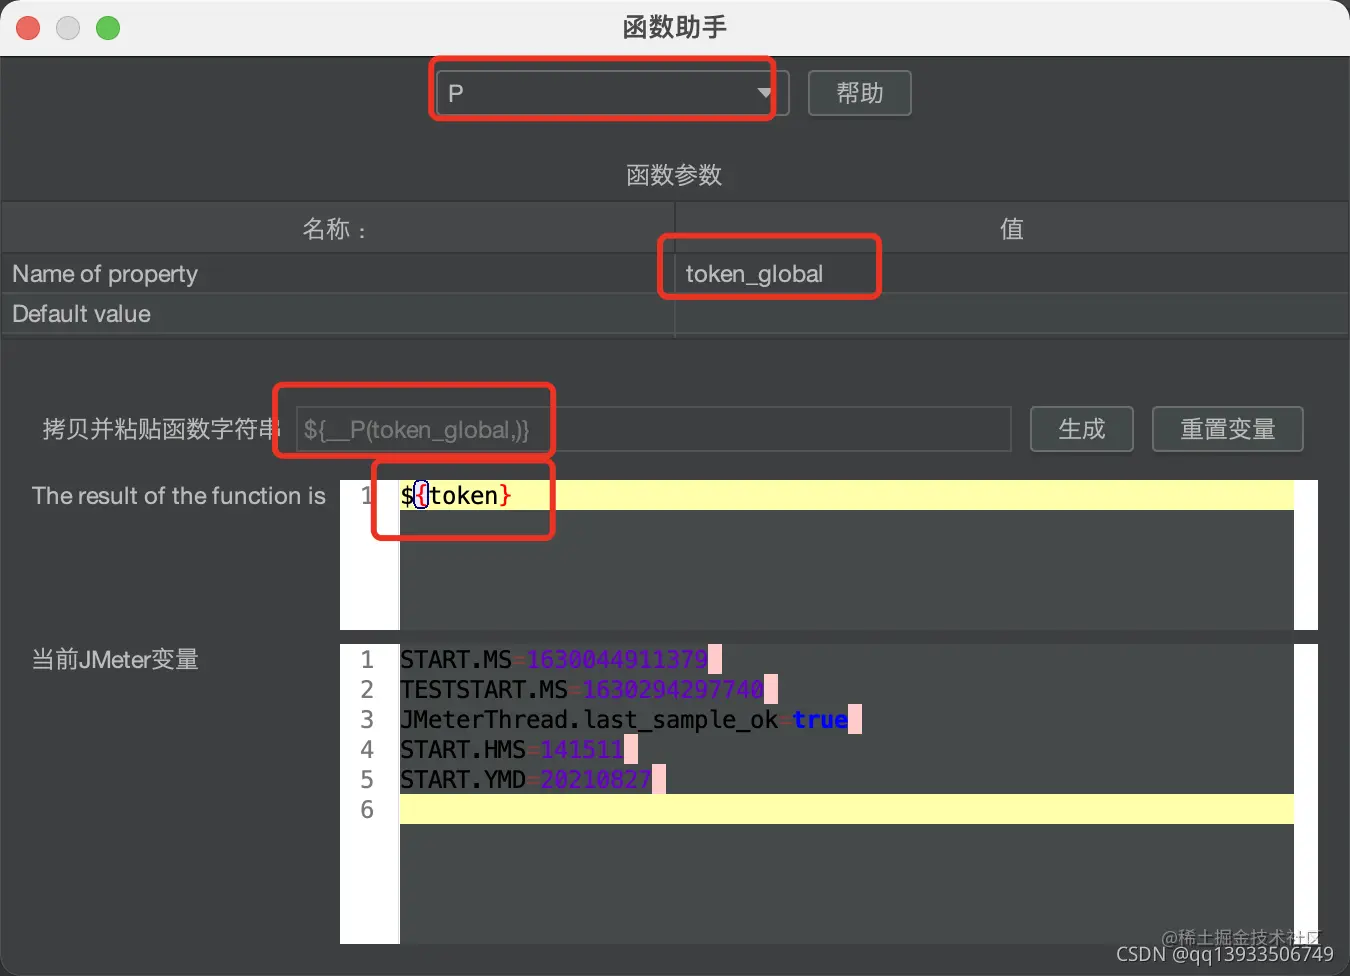The width and height of the screenshot is (1350, 976).
Task: Select the empty Default value cell
Action: tap(1011, 314)
